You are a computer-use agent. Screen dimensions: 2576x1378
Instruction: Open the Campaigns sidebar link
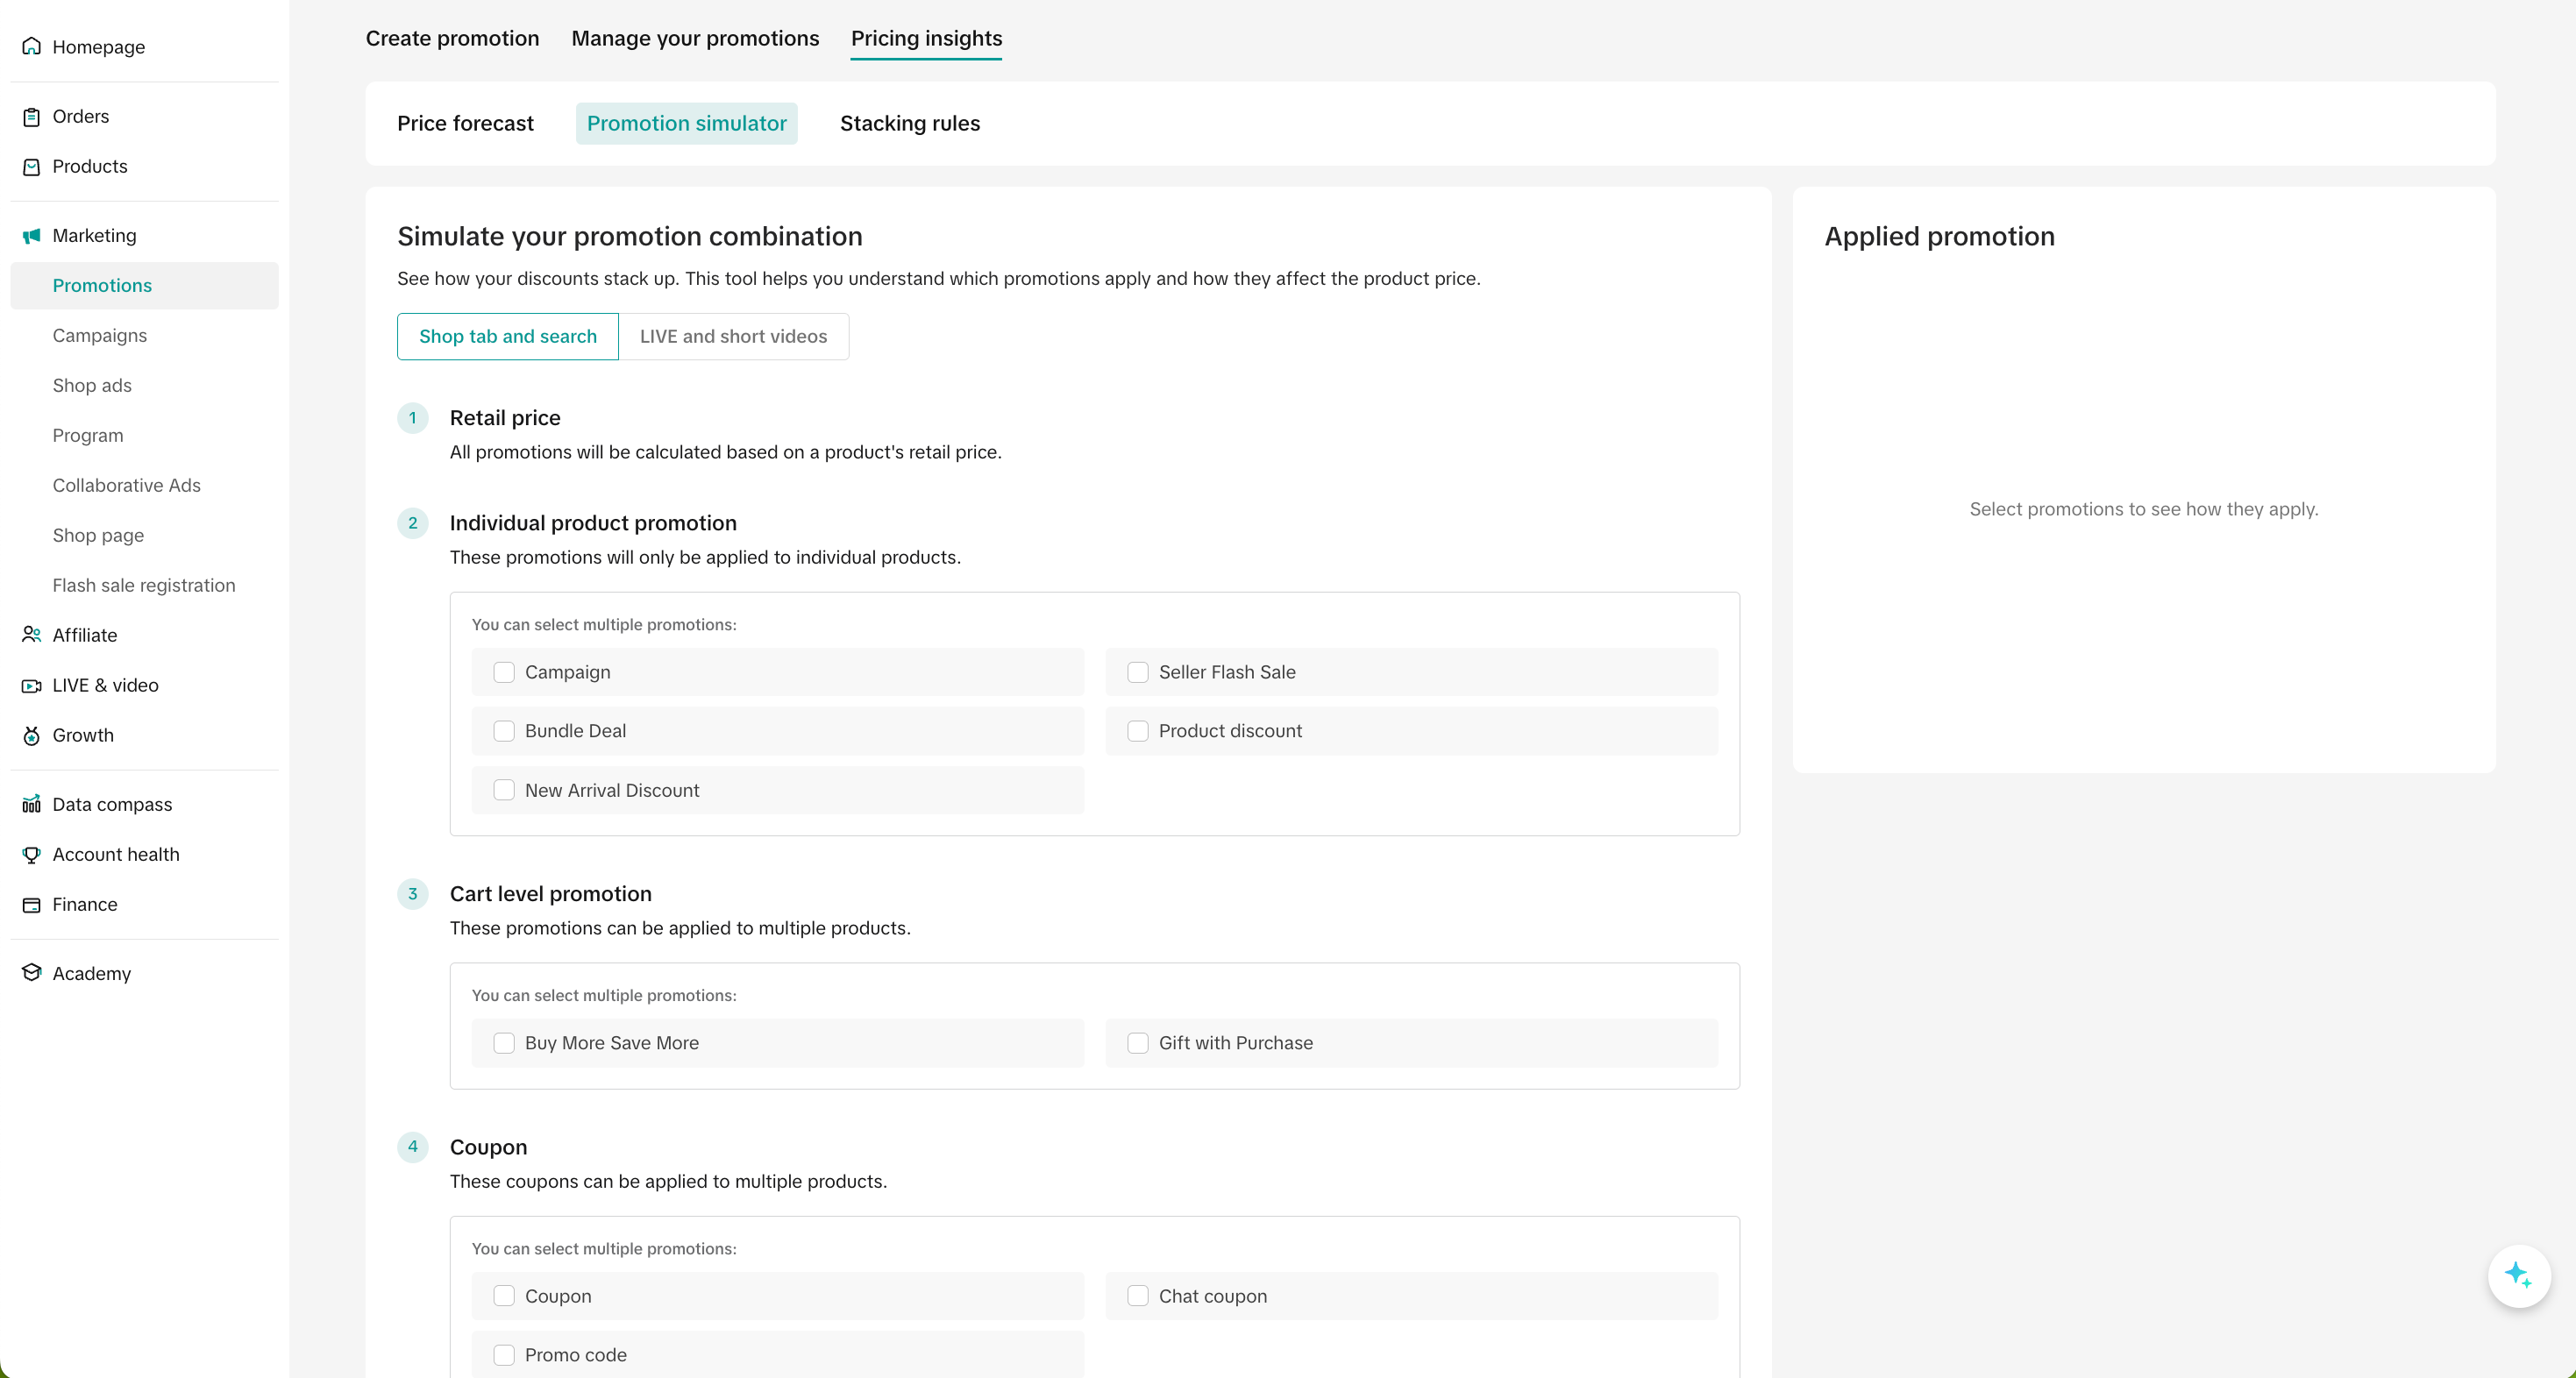[x=99, y=335]
